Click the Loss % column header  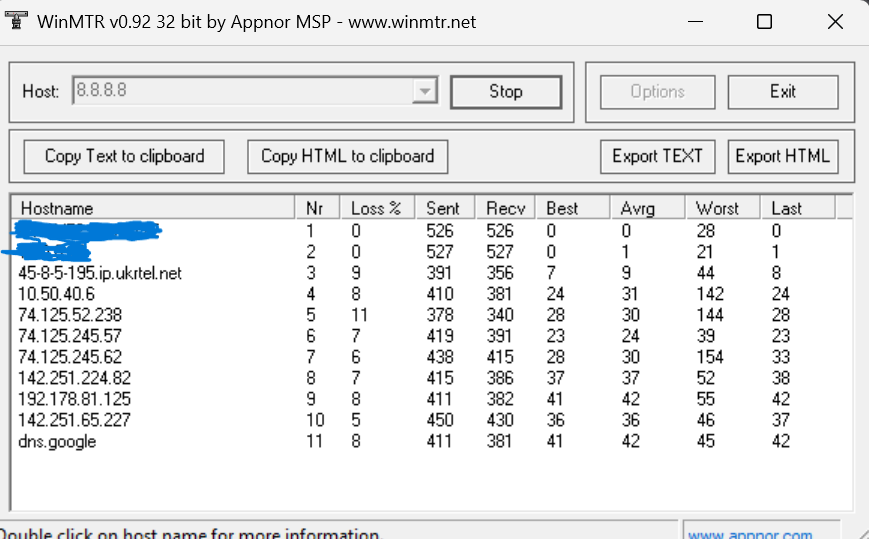point(376,208)
